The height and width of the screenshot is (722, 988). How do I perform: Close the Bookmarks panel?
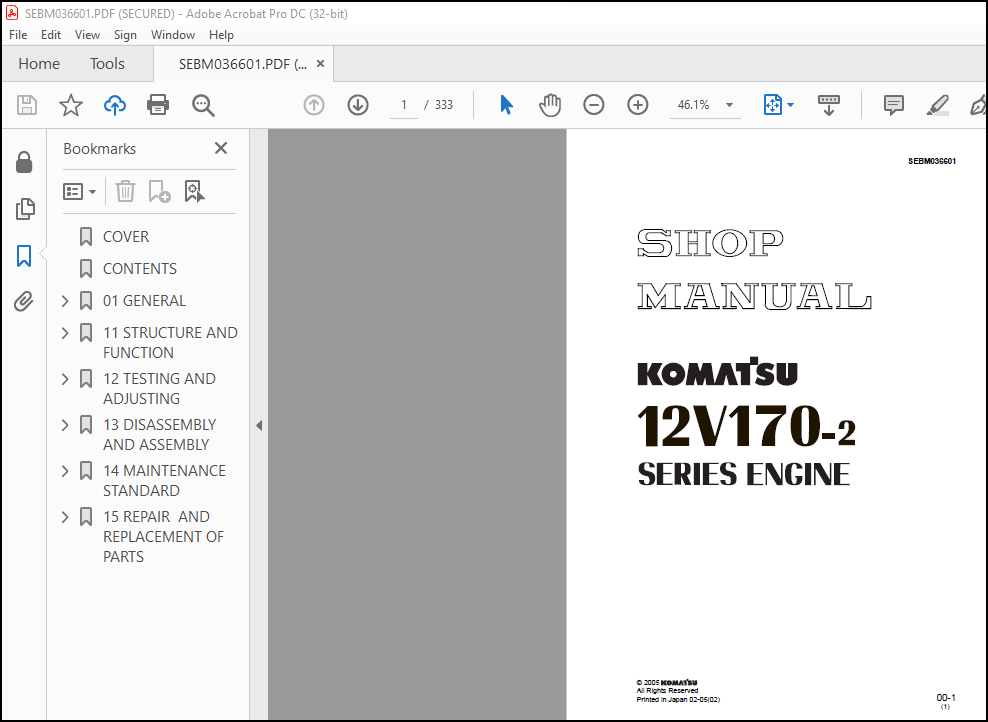pyautogui.click(x=221, y=148)
